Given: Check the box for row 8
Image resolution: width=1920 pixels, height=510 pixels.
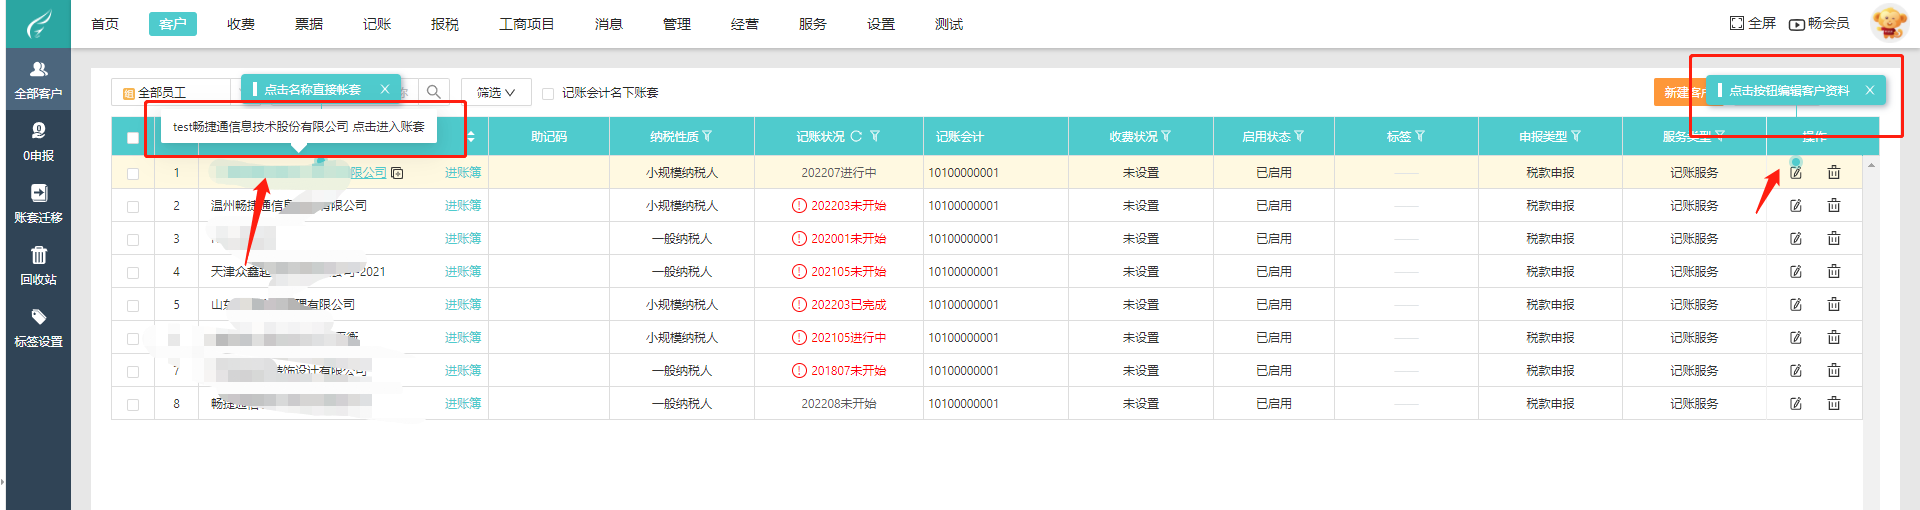Looking at the screenshot, I should 133,405.
